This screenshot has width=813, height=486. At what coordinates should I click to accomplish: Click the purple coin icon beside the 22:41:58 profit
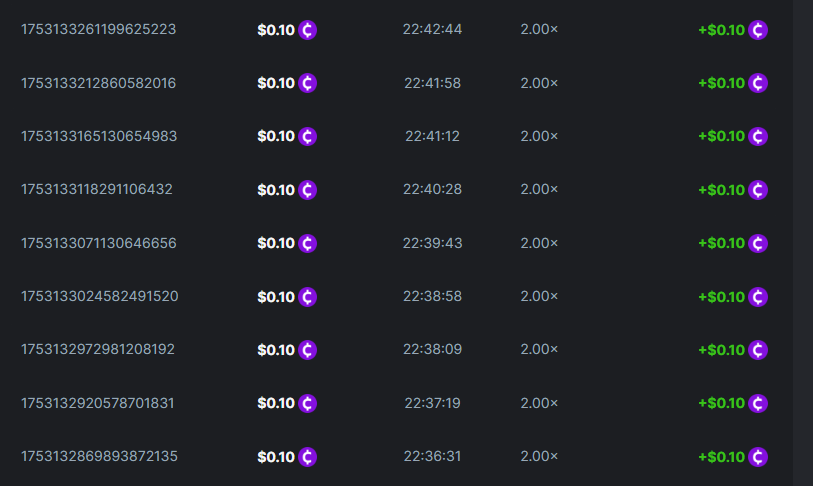(758, 83)
